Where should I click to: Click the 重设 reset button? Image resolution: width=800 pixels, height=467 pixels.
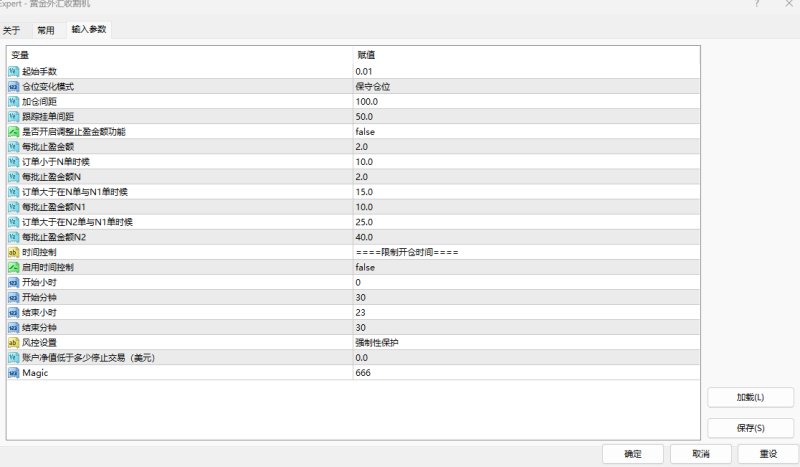click(768, 454)
